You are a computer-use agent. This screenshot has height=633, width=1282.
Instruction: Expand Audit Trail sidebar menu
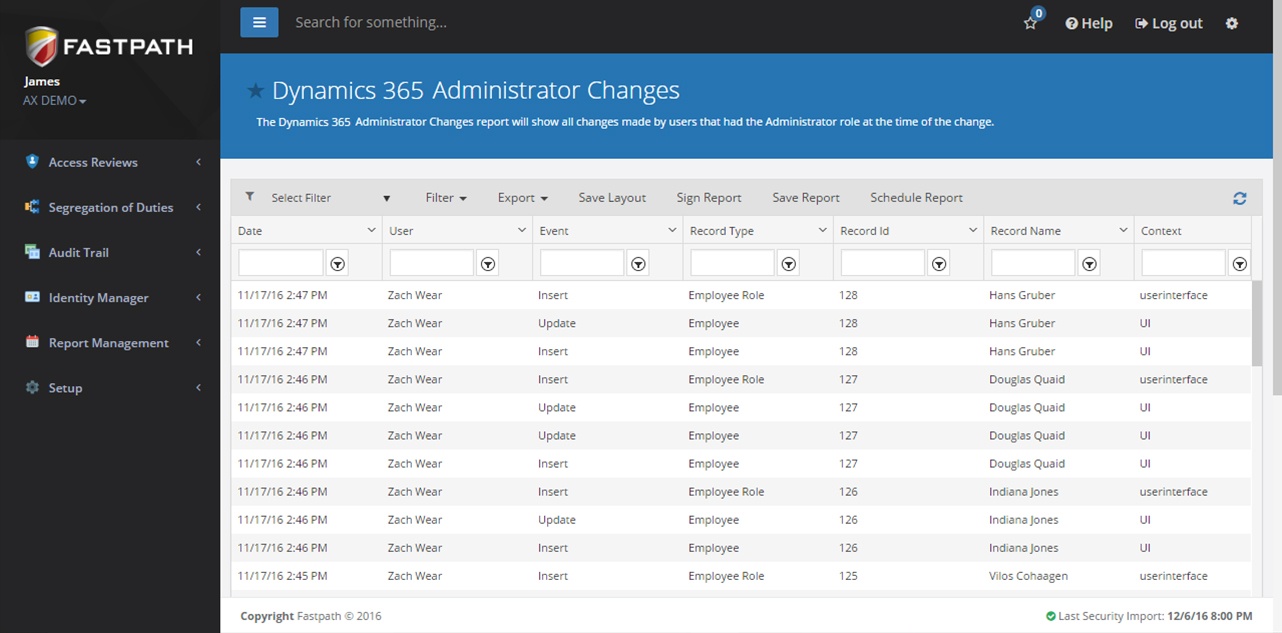coord(110,252)
